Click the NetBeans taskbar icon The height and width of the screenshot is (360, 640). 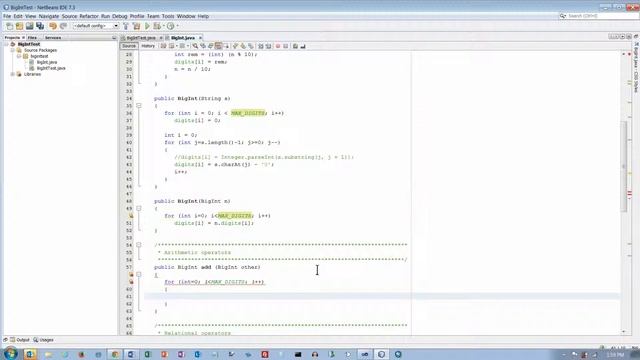[x=381, y=354]
